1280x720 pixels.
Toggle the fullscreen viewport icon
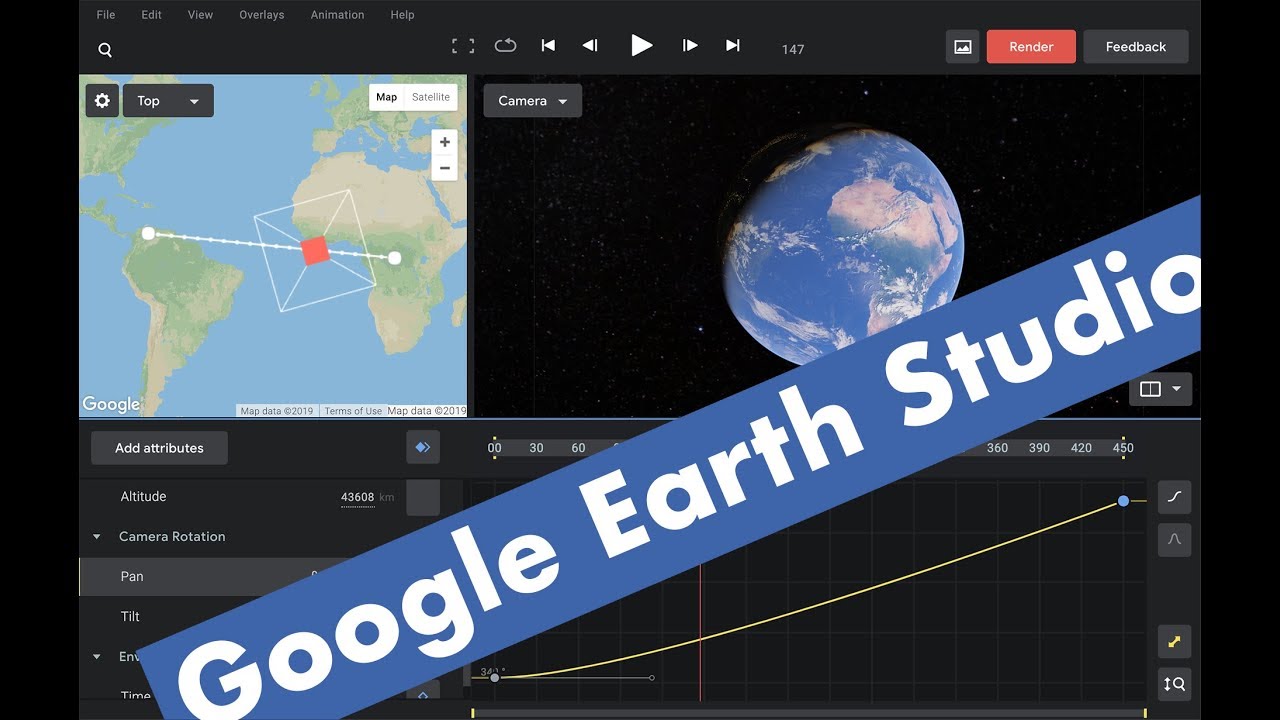click(463, 46)
